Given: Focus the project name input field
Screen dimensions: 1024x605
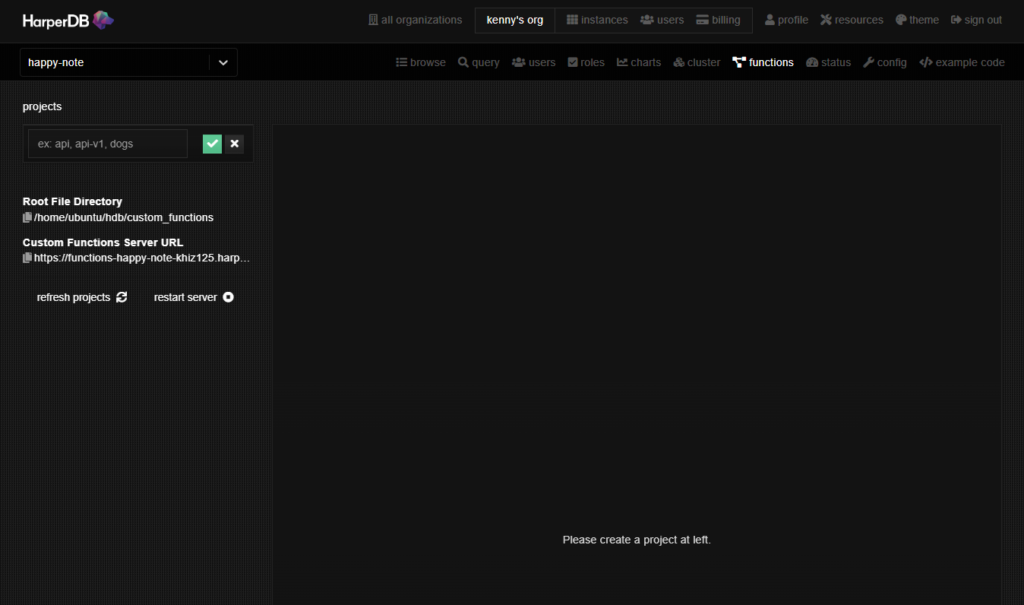Looking at the screenshot, I should (x=108, y=144).
